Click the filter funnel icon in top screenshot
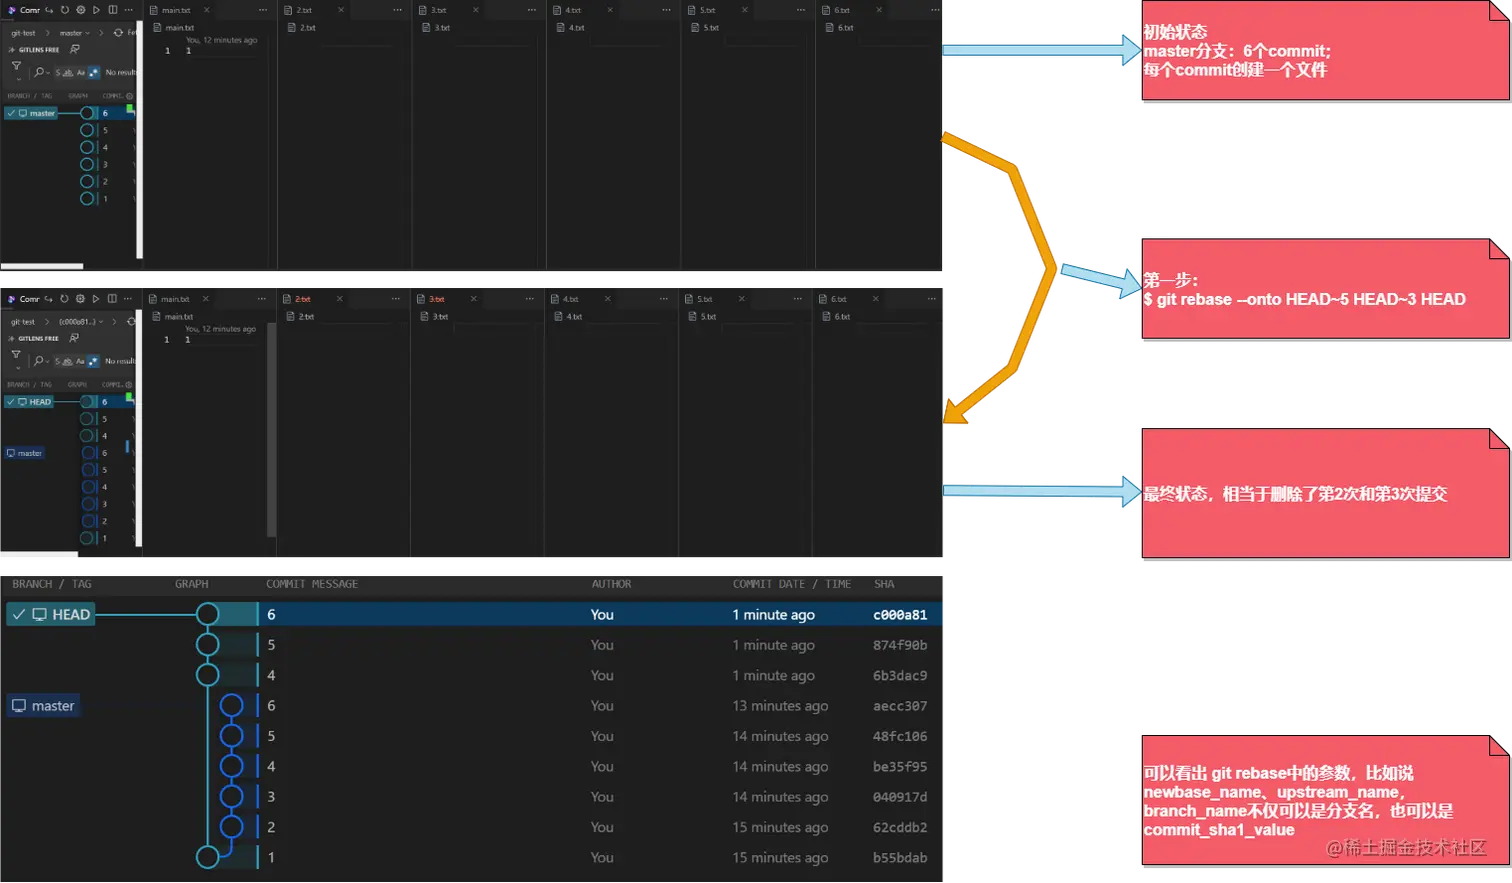1512x883 pixels. [16, 66]
